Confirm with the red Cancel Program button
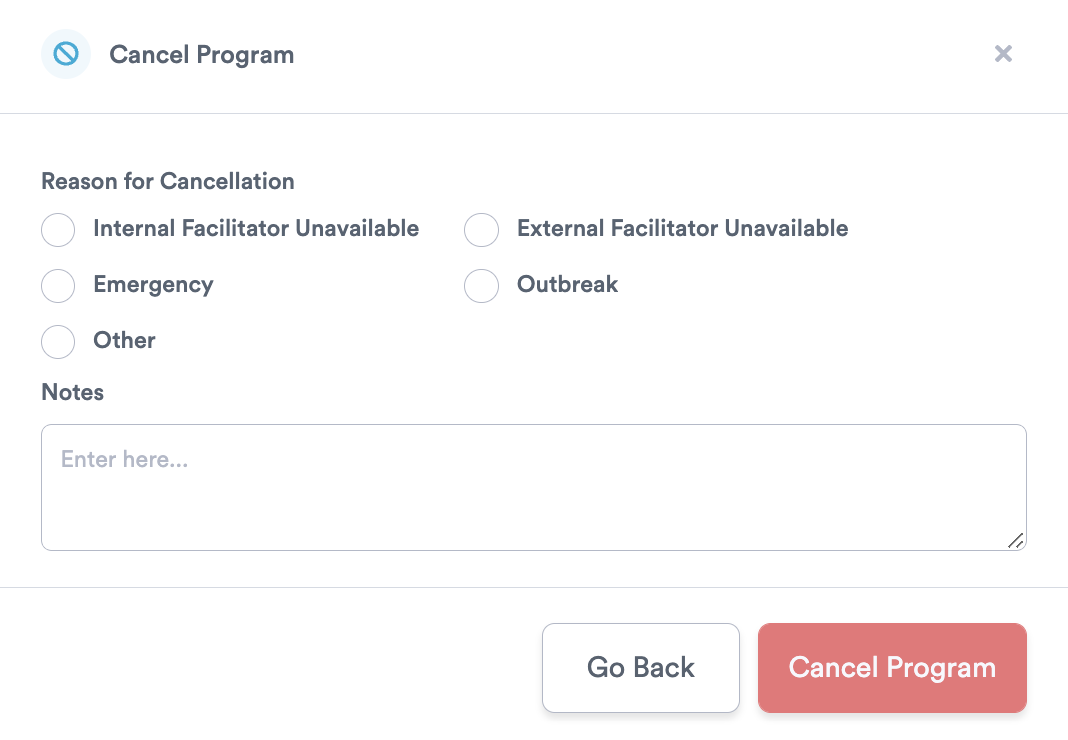 [x=892, y=668]
